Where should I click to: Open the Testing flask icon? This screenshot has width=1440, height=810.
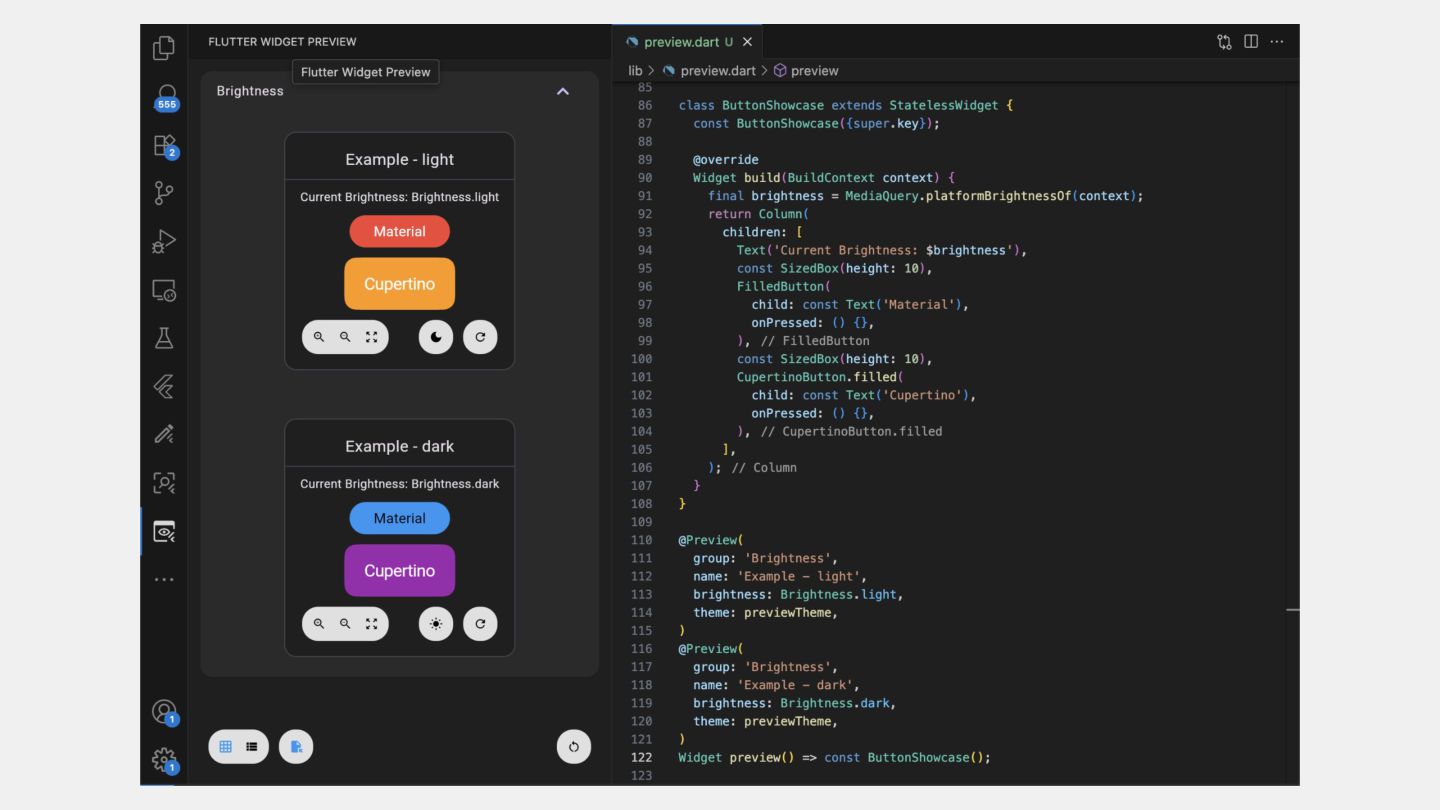coord(164,338)
